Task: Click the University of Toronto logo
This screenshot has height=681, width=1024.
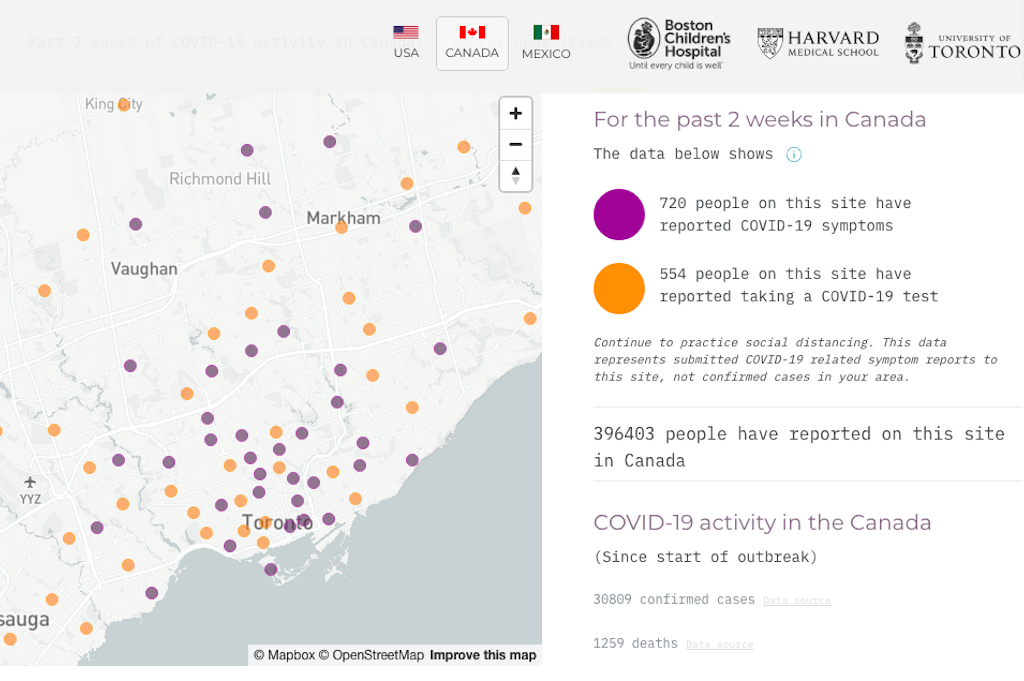Action: tap(962, 44)
